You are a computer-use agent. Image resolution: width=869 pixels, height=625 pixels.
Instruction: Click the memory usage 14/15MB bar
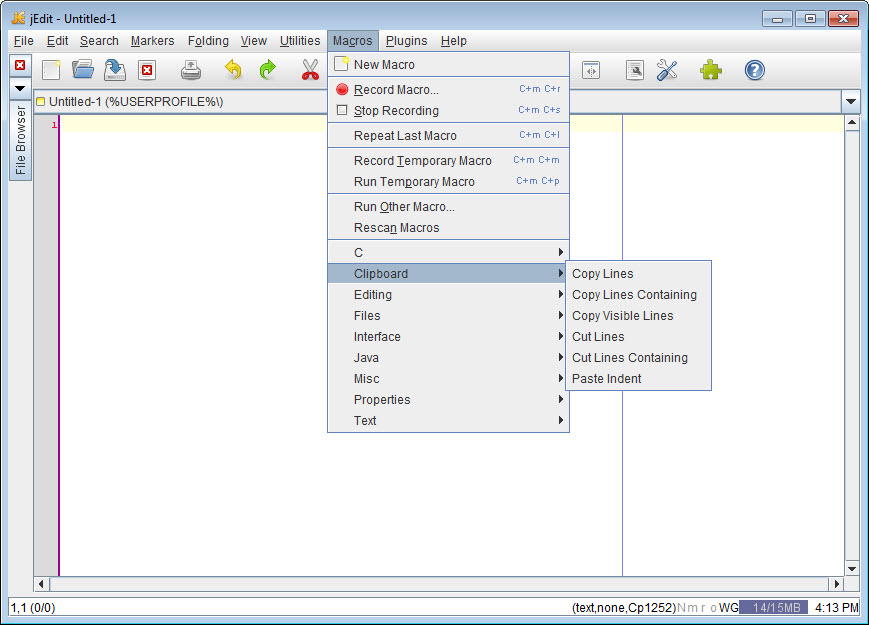773,608
